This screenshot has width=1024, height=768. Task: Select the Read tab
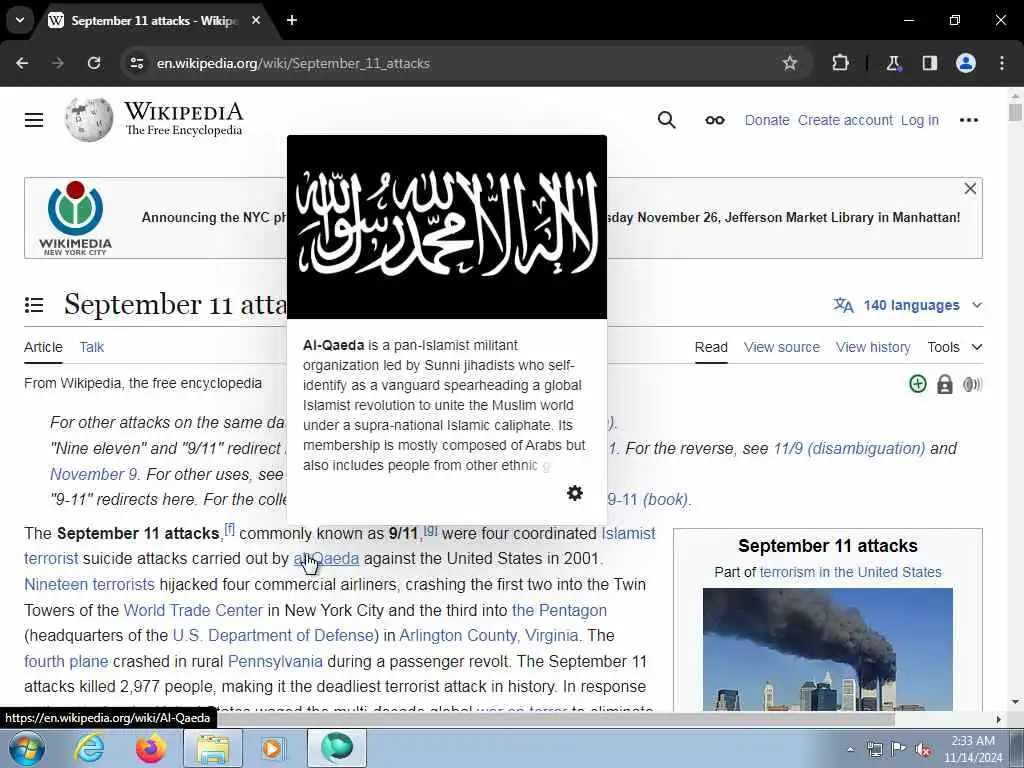coord(711,347)
